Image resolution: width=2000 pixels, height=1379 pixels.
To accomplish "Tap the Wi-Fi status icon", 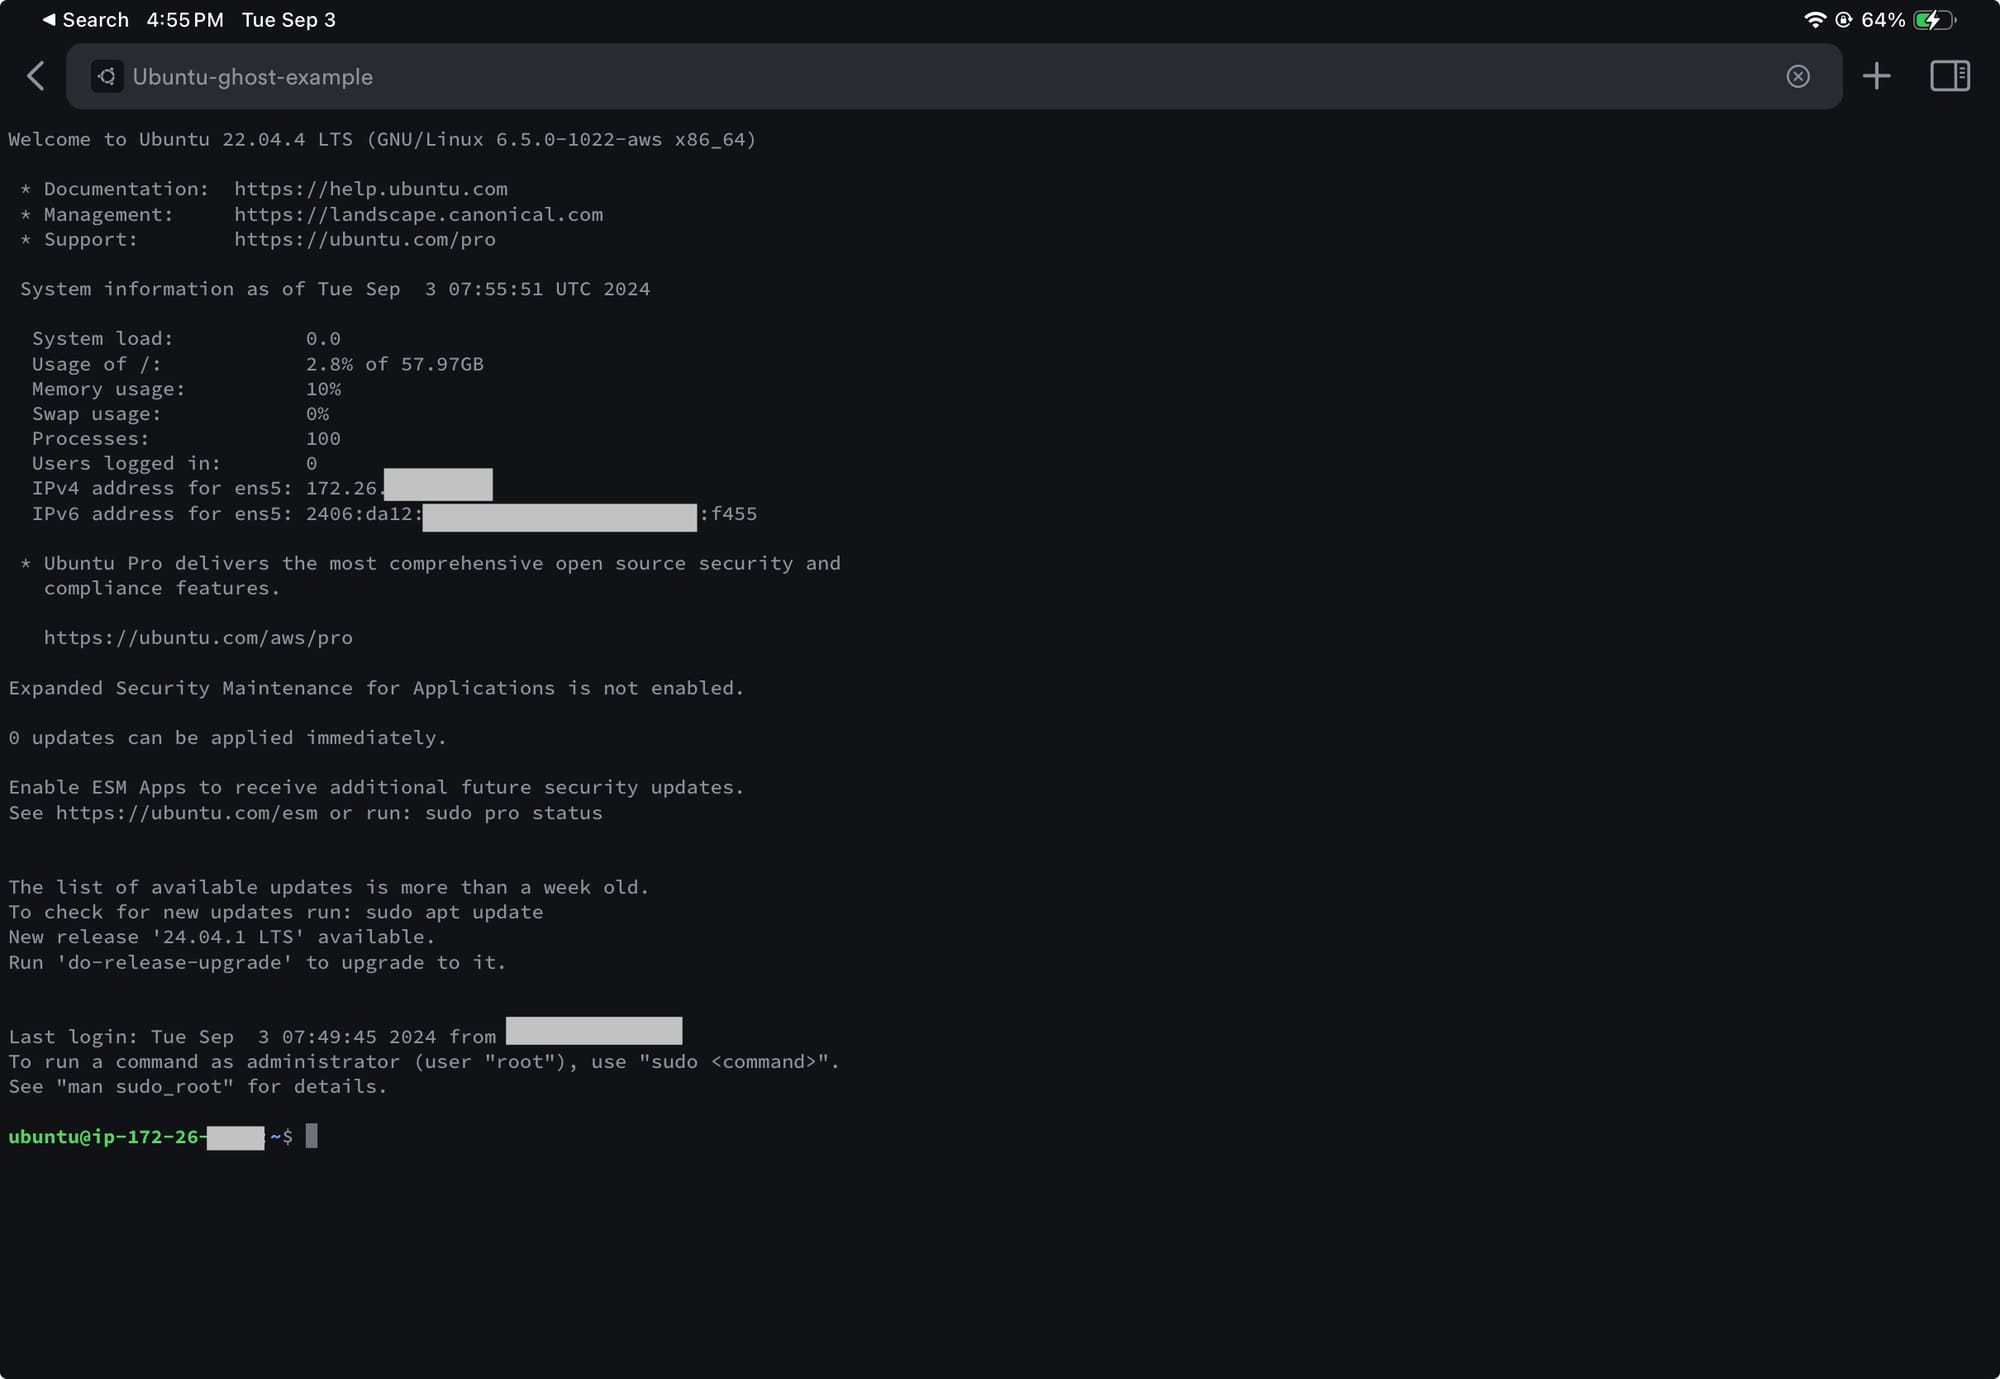I will click(1814, 19).
